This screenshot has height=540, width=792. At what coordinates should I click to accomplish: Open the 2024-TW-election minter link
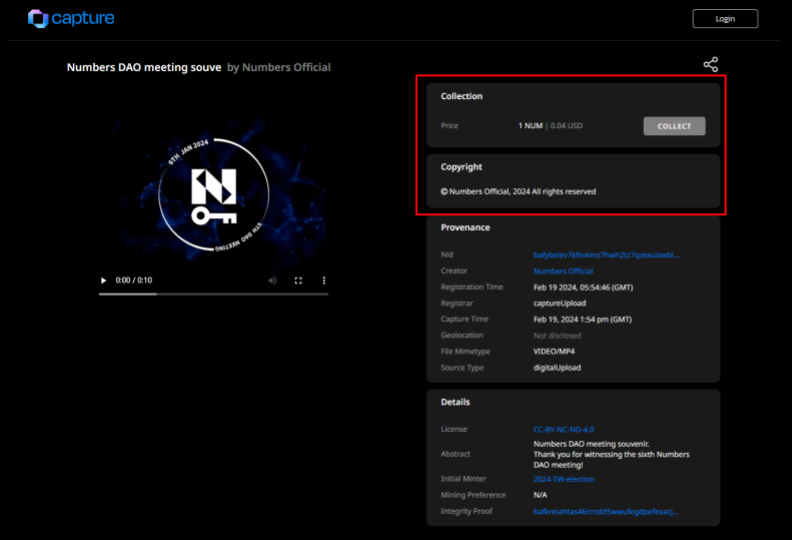point(564,479)
